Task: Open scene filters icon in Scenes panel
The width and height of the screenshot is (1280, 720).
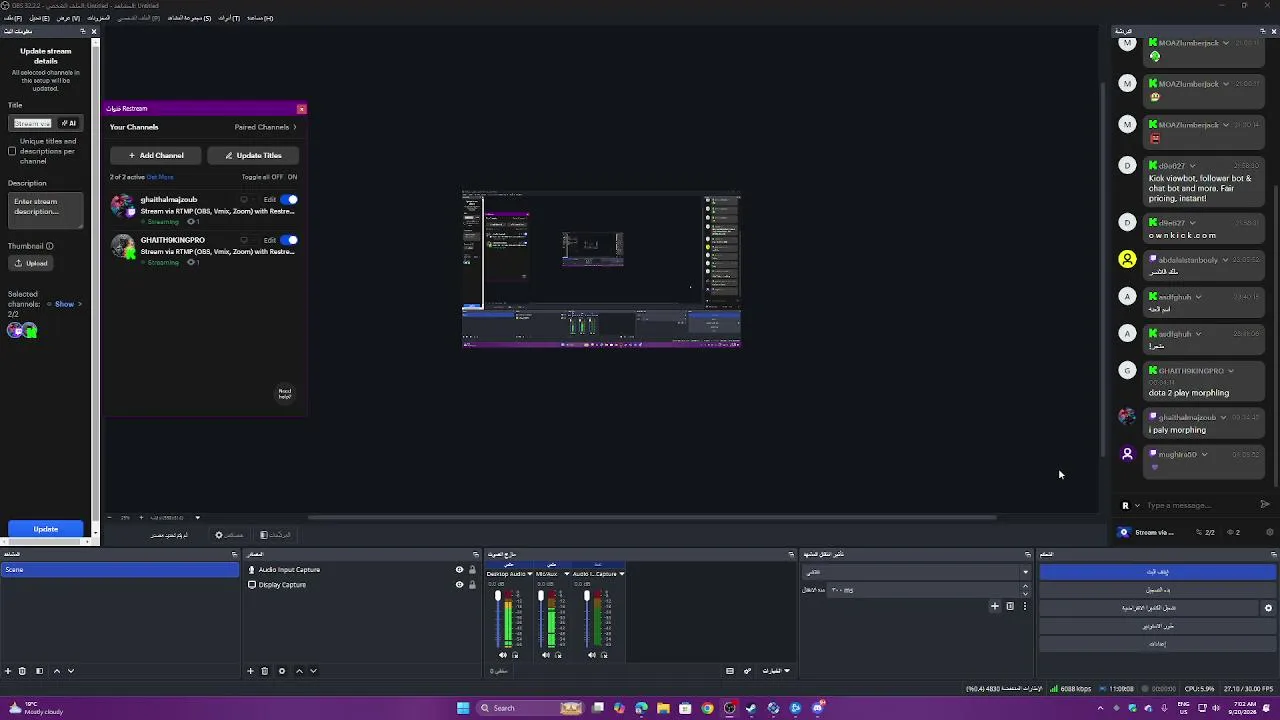Action: point(39,671)
